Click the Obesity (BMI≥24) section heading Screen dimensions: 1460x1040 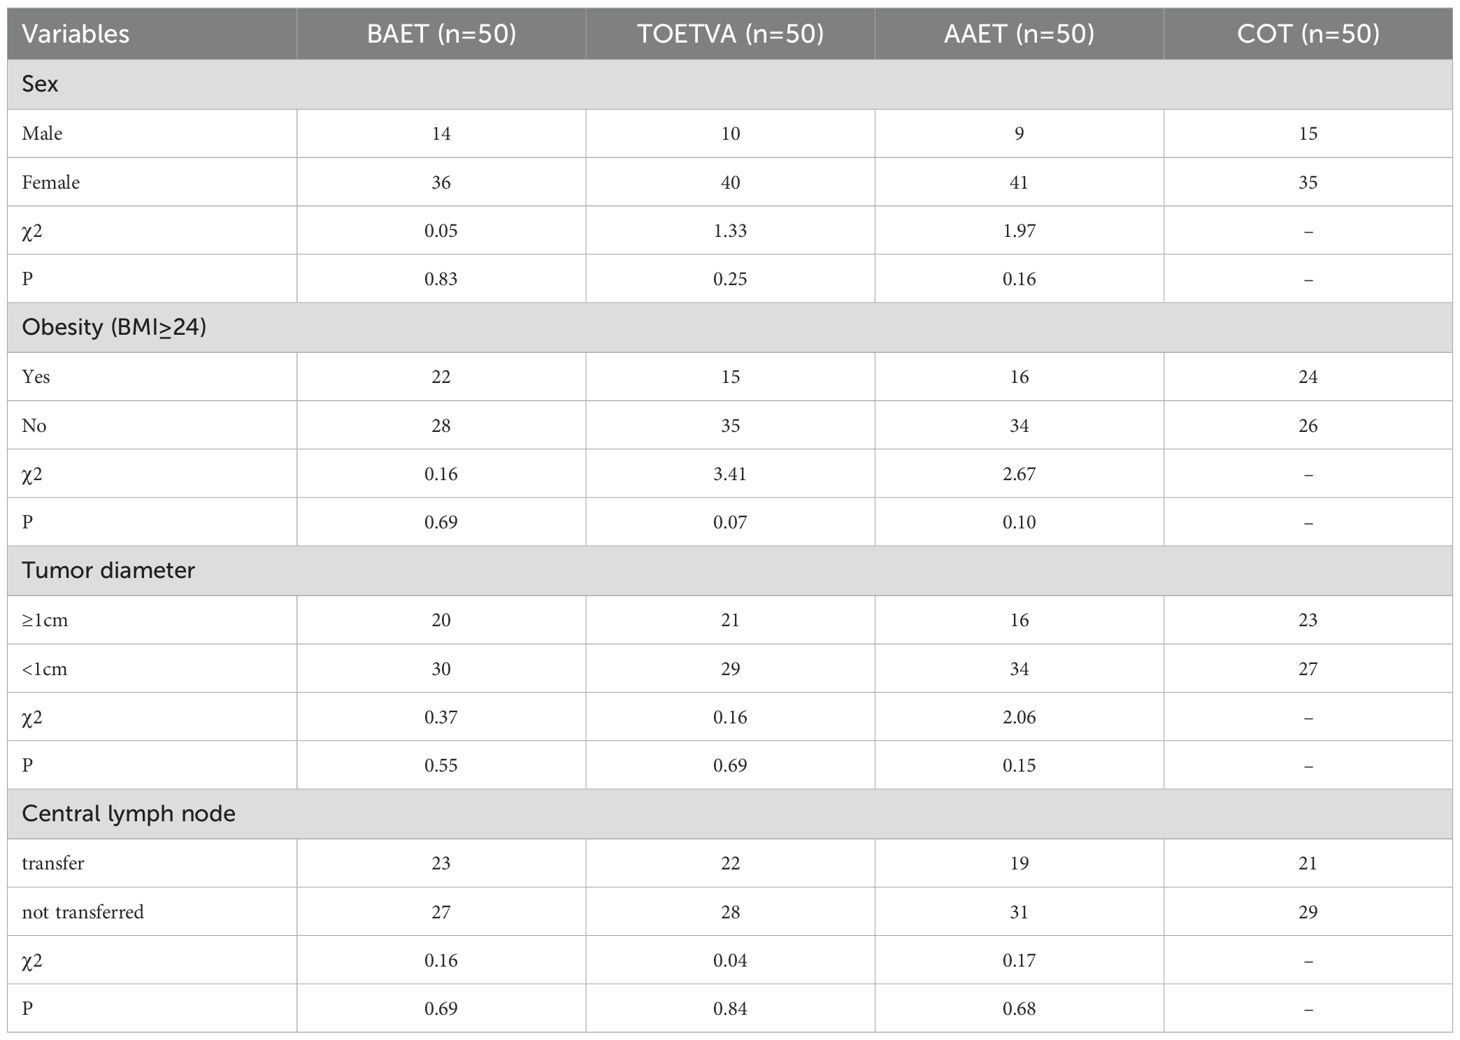(x=114, y=327)
